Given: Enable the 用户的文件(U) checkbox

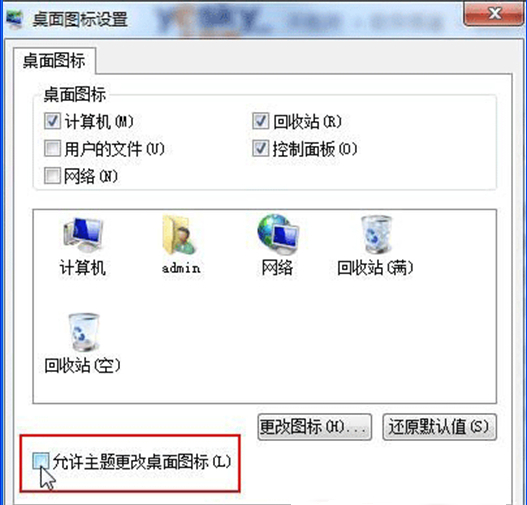Looking at the screenshot, I should (52, 148).
